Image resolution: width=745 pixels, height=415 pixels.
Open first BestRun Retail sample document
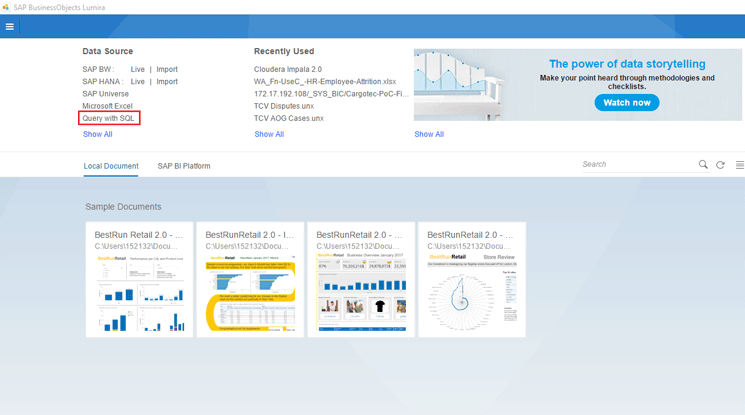click(x=139, y=280)
